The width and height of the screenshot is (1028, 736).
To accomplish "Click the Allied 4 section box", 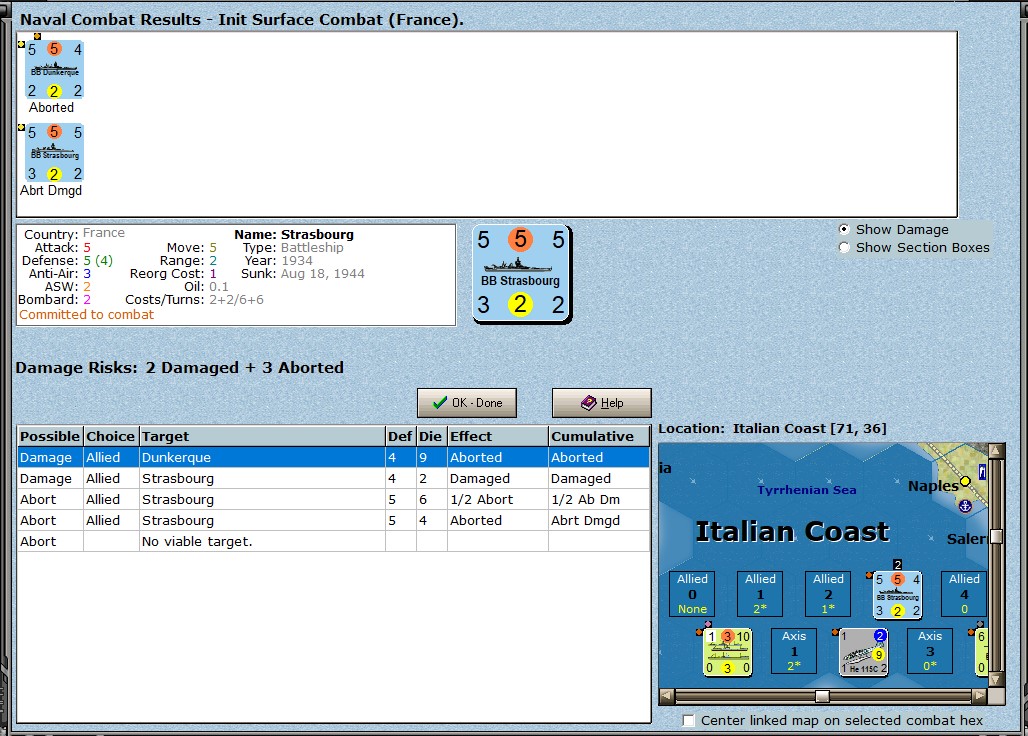I will 964,594.
